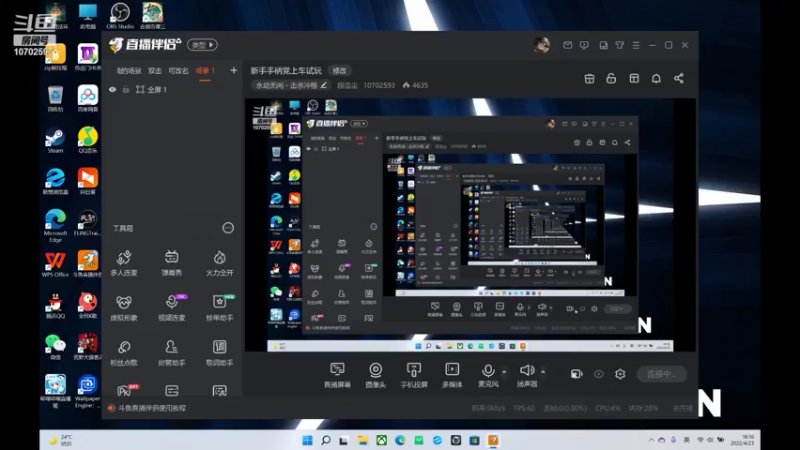This screenshot has height=450, width=800.
Task: Mute the 扬声器 speaker
Action: pos(527,374)
